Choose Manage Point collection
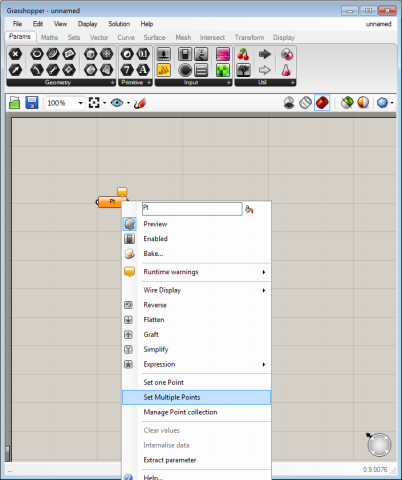Screen dimensions: 402x480 pyautogui.click(x=197, y=412)
